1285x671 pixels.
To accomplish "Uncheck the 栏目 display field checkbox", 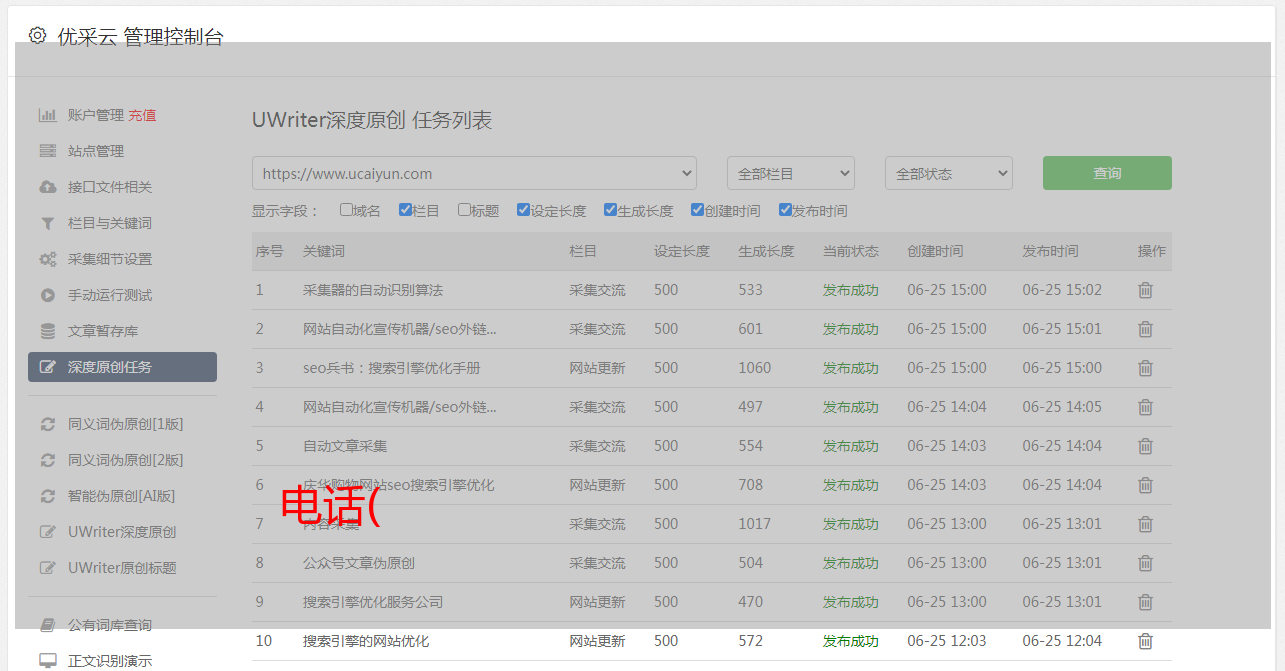I will (405, 210).
